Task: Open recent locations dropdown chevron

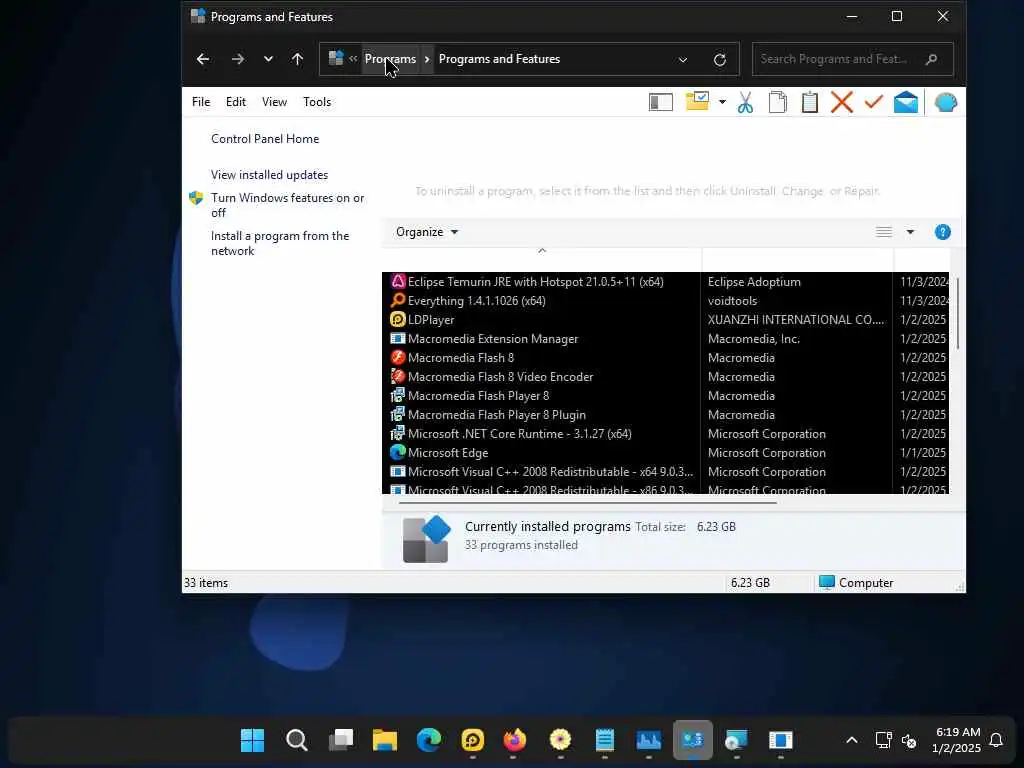Action: point(268,59)
